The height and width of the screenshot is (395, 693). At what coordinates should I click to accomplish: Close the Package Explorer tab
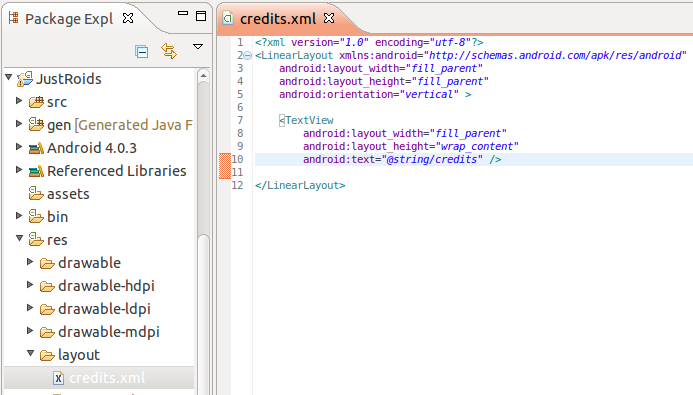coord(128,18)
